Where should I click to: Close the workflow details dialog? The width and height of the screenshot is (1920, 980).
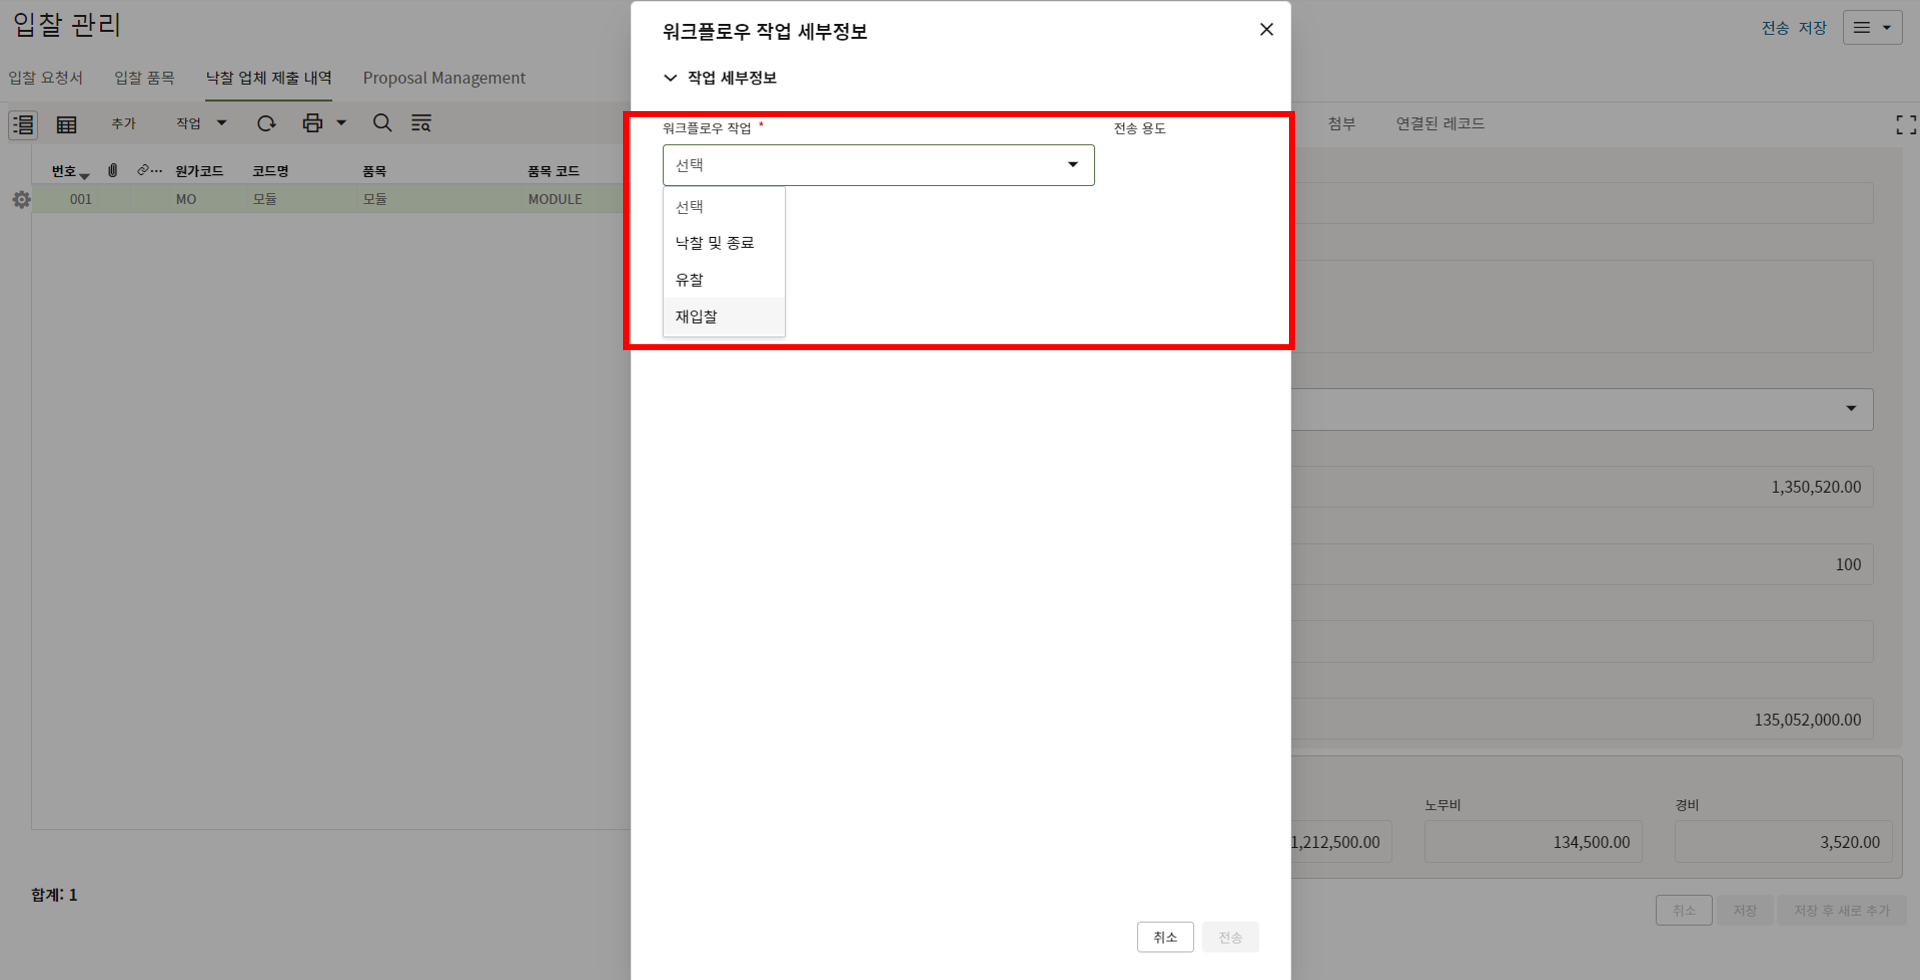[x=1266, y=30]
